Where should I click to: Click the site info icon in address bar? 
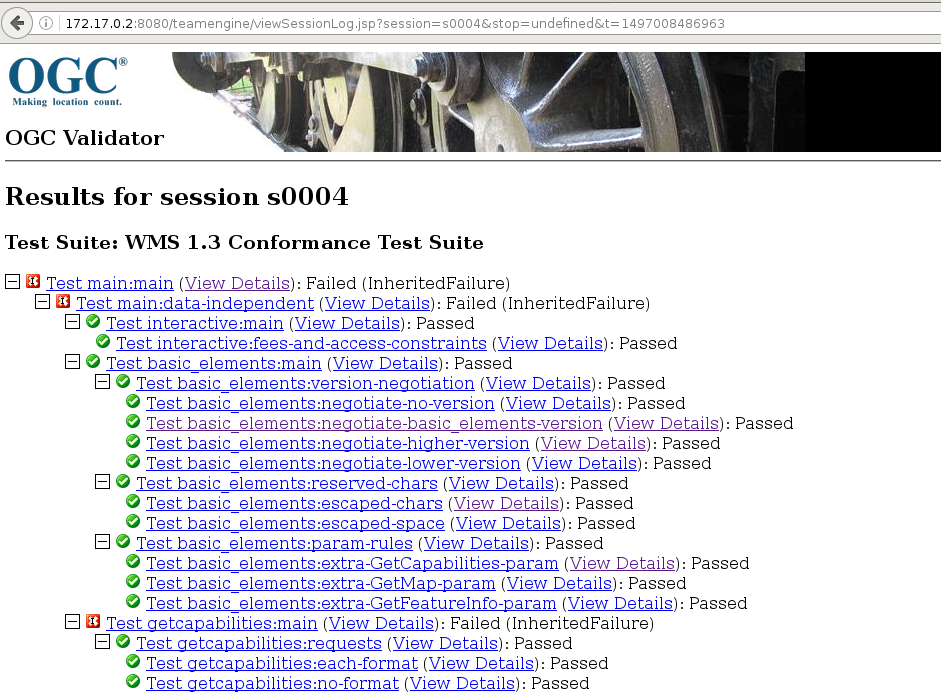pos(46,23)
